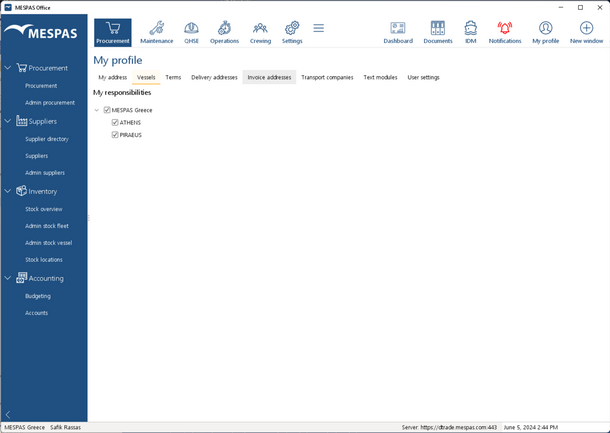This screenshot has width=610, height=433.
Task: Collapse the Inventory sidebar section
Action: (7, 191)
